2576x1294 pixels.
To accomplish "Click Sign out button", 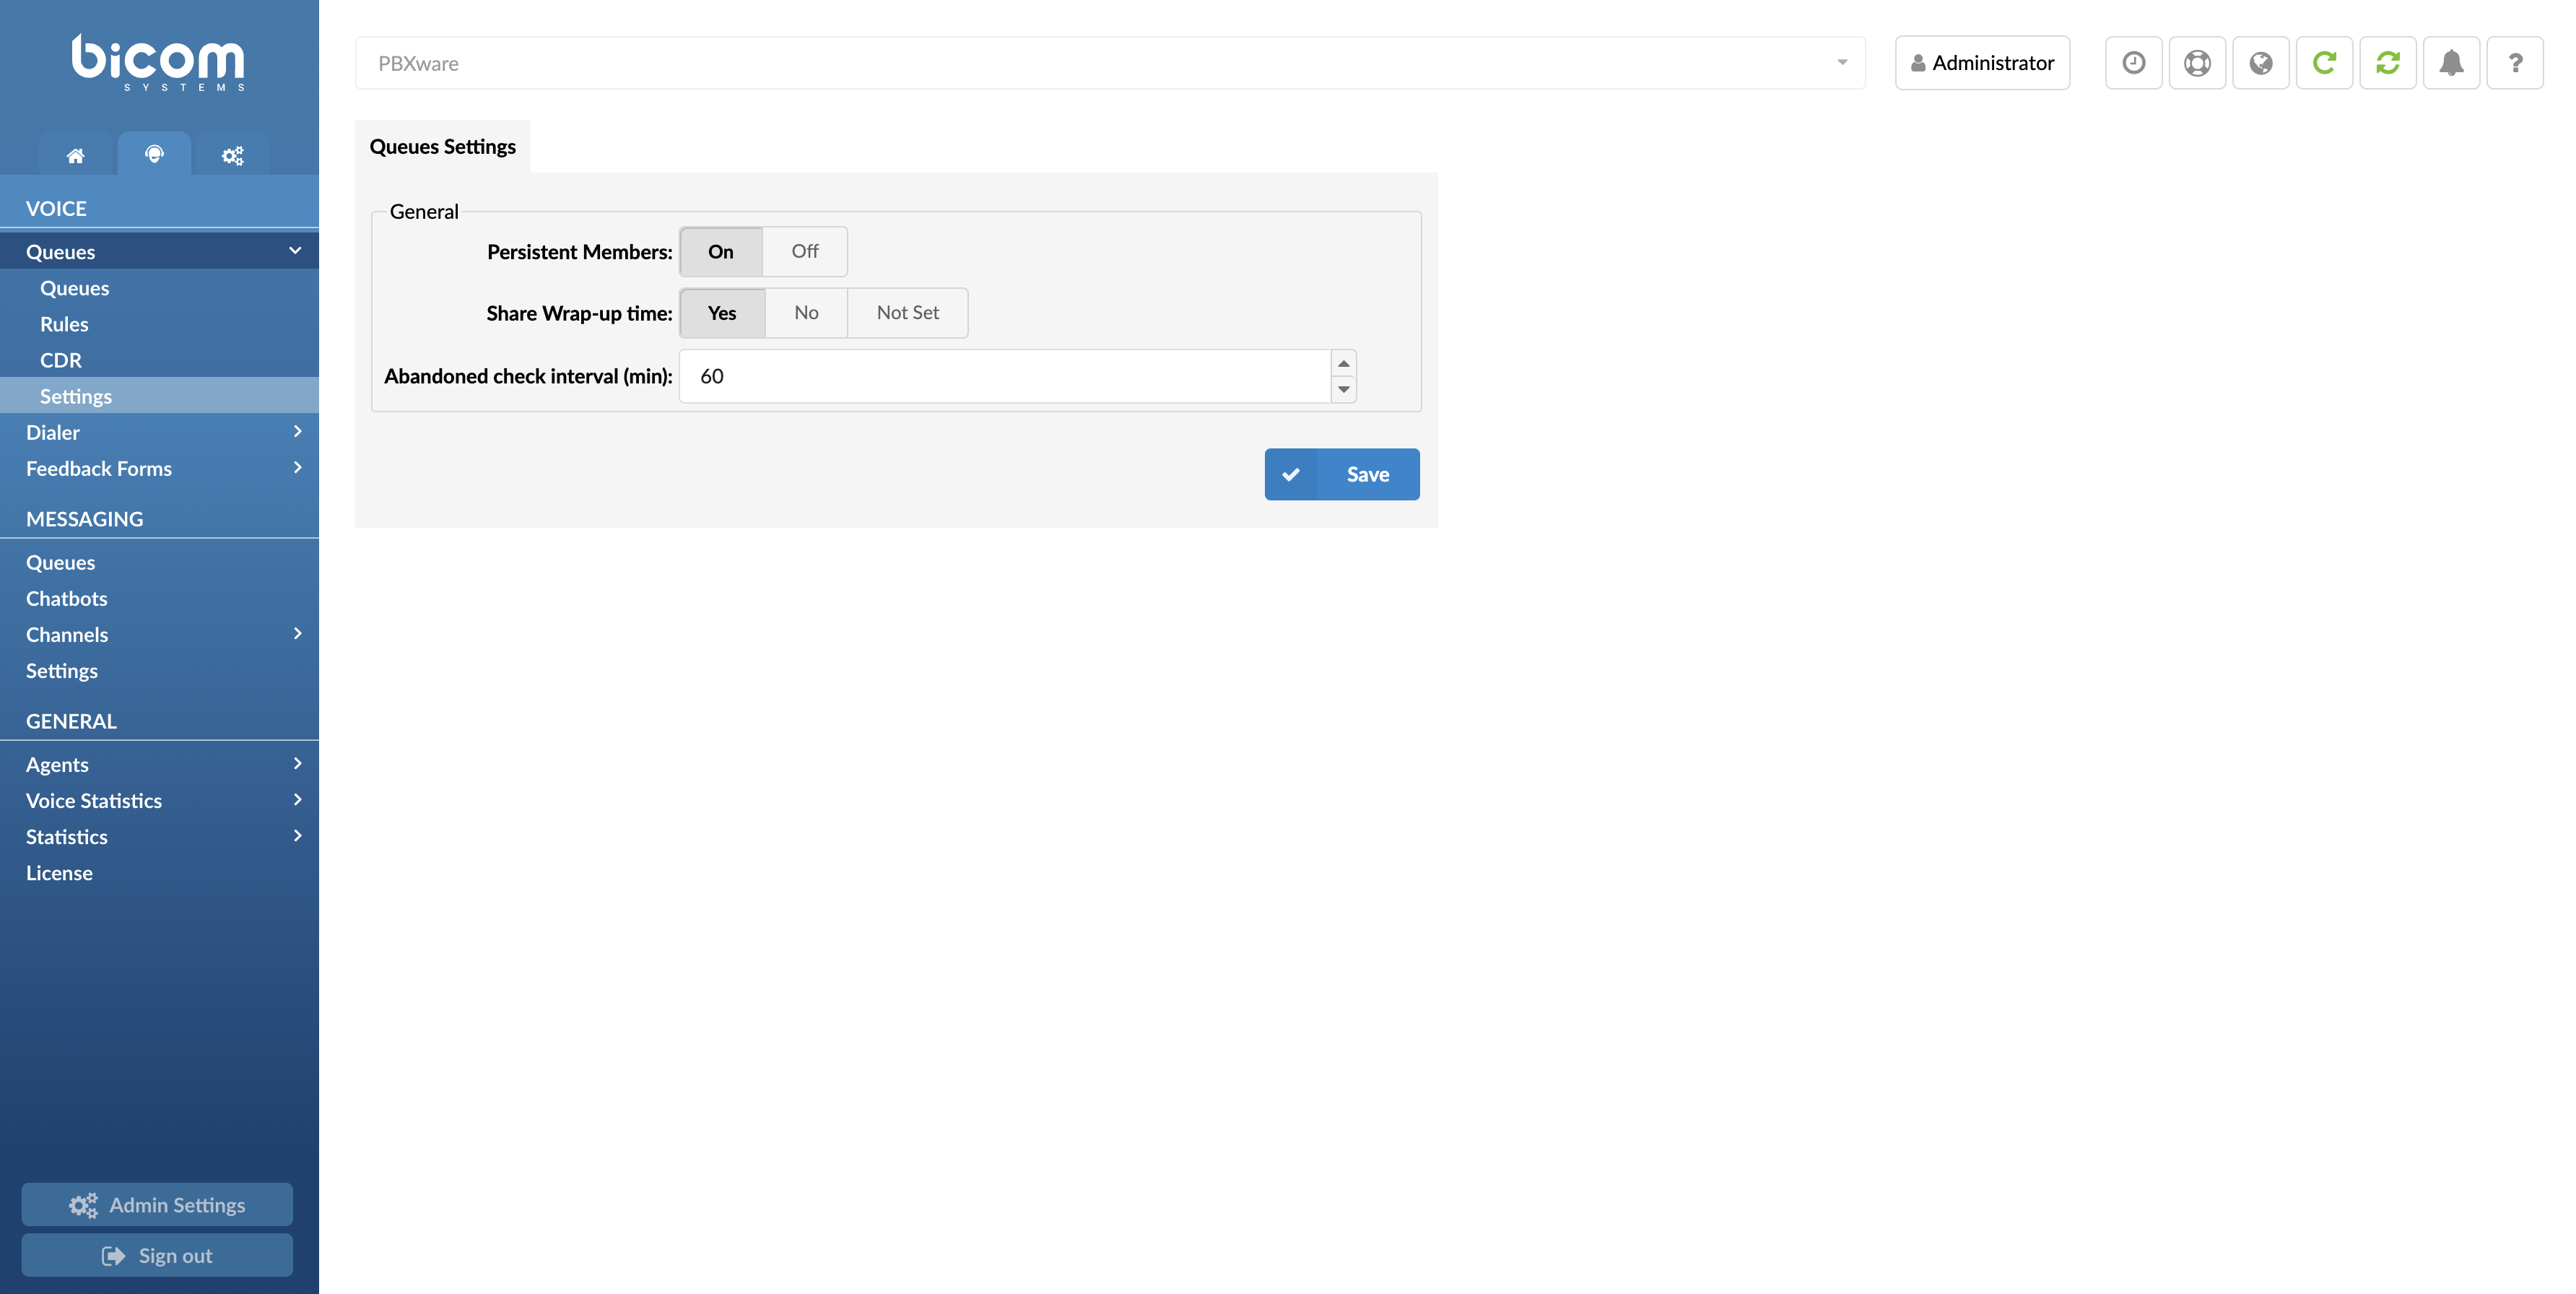I will tap(157, 1255).
